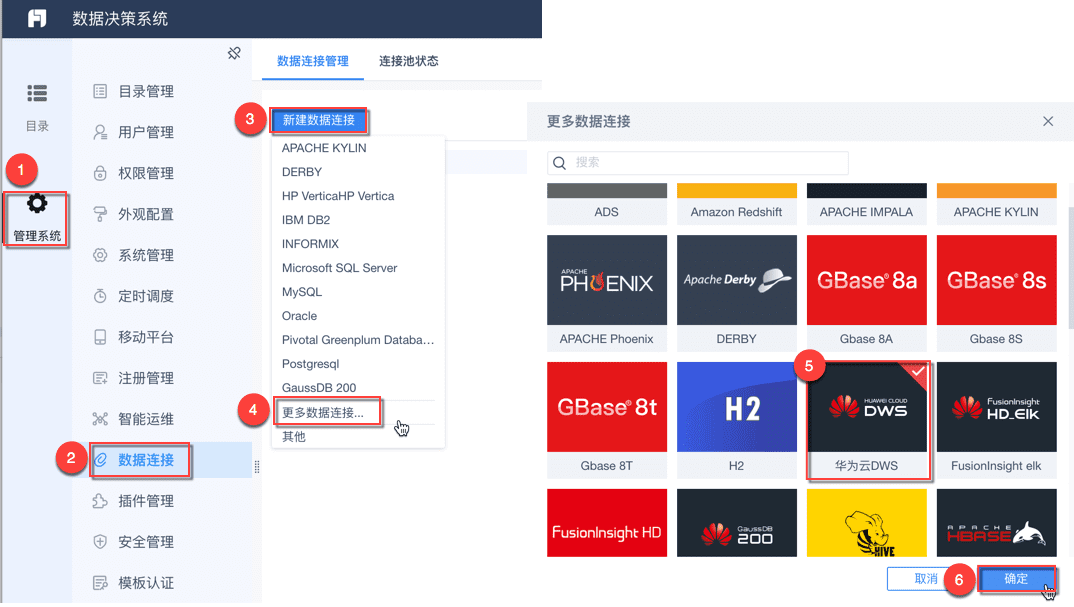Click the 管理系统 gear icon
Screen dimensions: 1074x607
[37, 203]
